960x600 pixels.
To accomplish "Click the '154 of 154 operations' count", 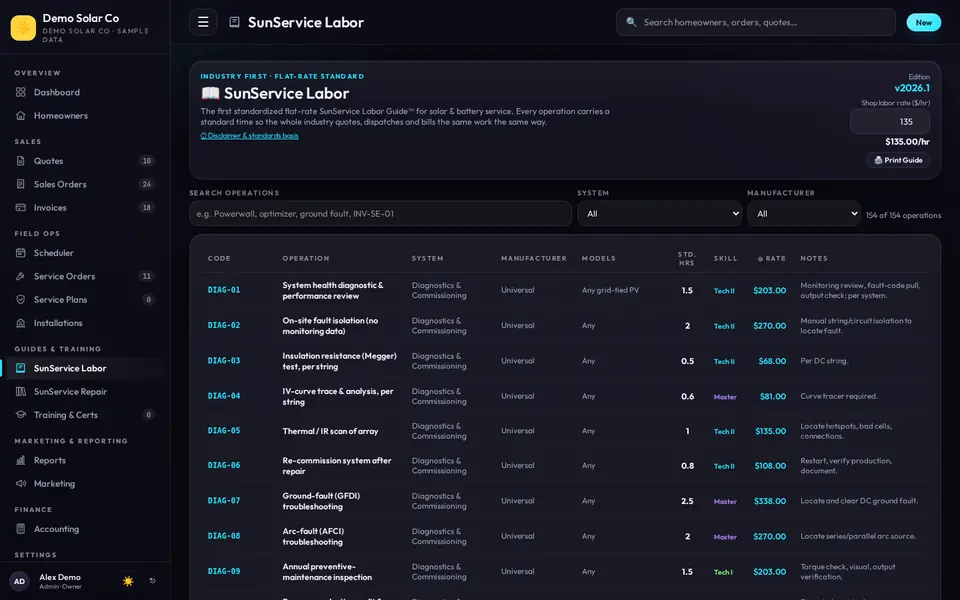I will click(x=903, y=215).
